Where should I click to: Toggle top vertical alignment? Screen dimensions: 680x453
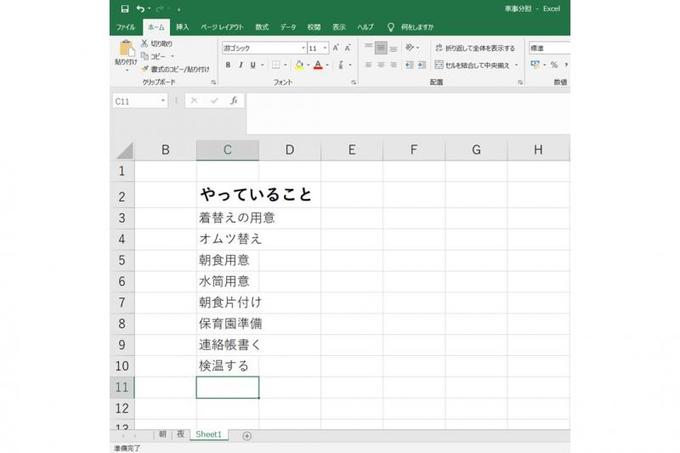[368, 47]
